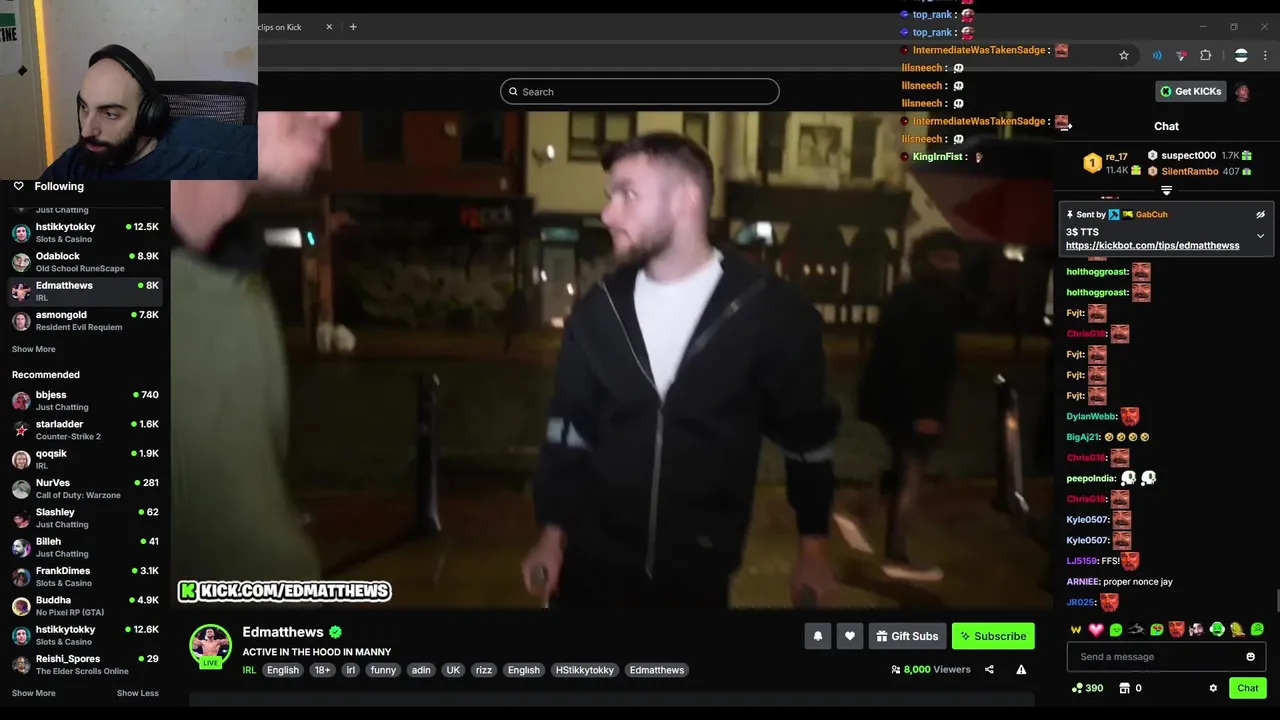Bookmark page with the star icon
The height and width of the screenshot is (720, 1280).
[x=1124, y=56]
